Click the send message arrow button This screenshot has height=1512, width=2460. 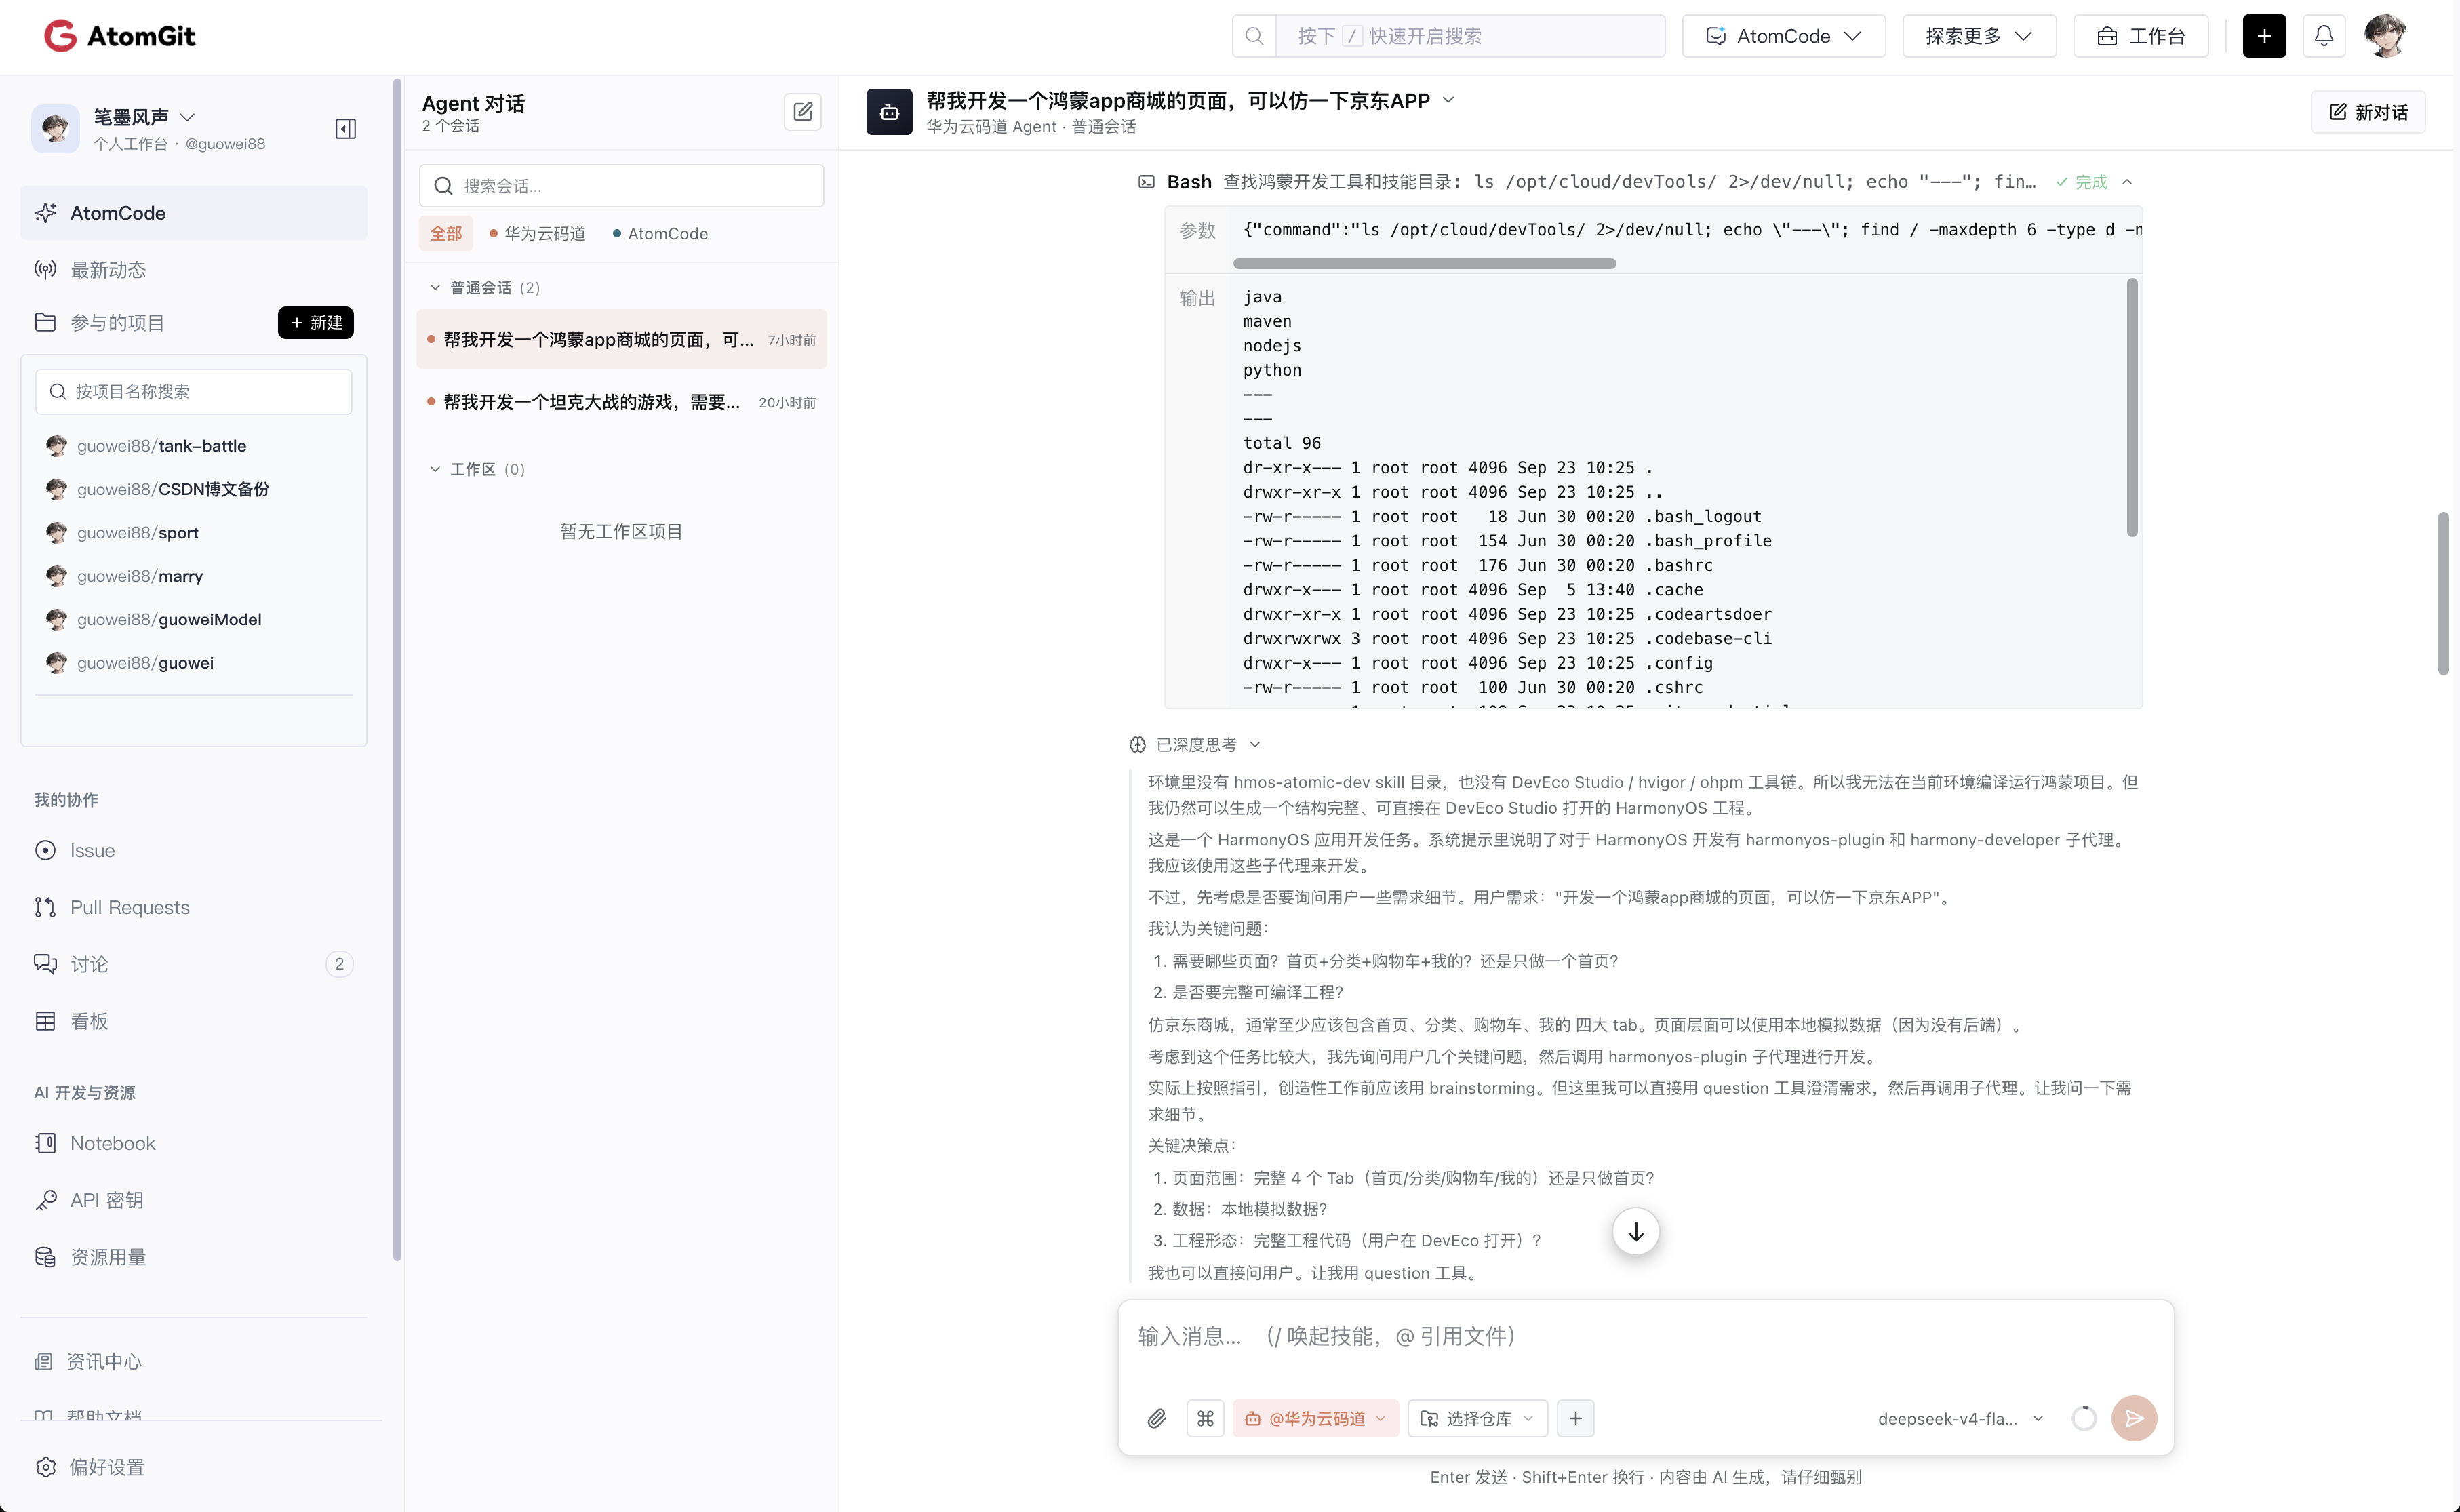2134,1418
